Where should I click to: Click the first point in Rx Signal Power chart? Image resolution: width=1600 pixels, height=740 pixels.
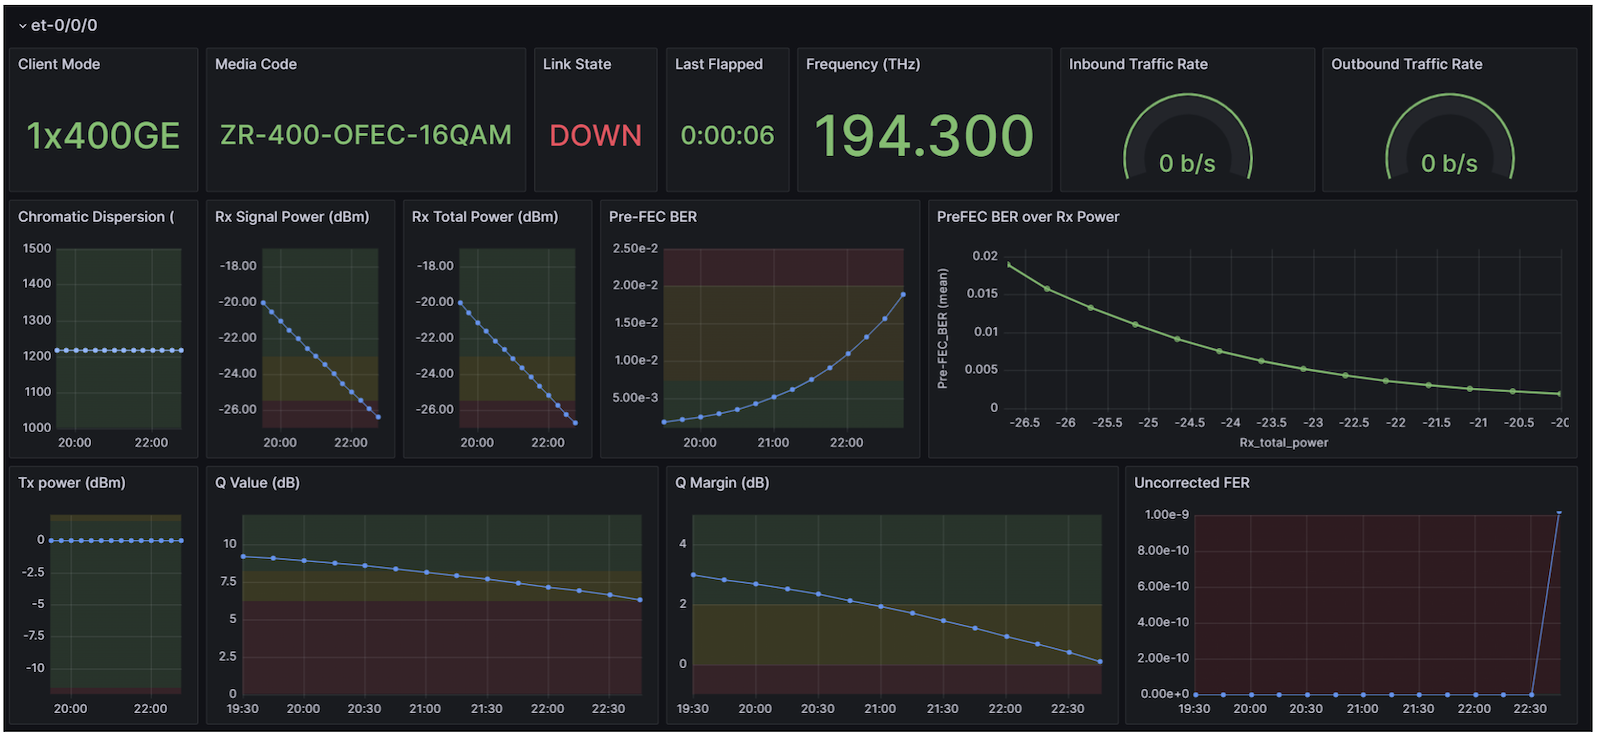[x=263, y=302]
